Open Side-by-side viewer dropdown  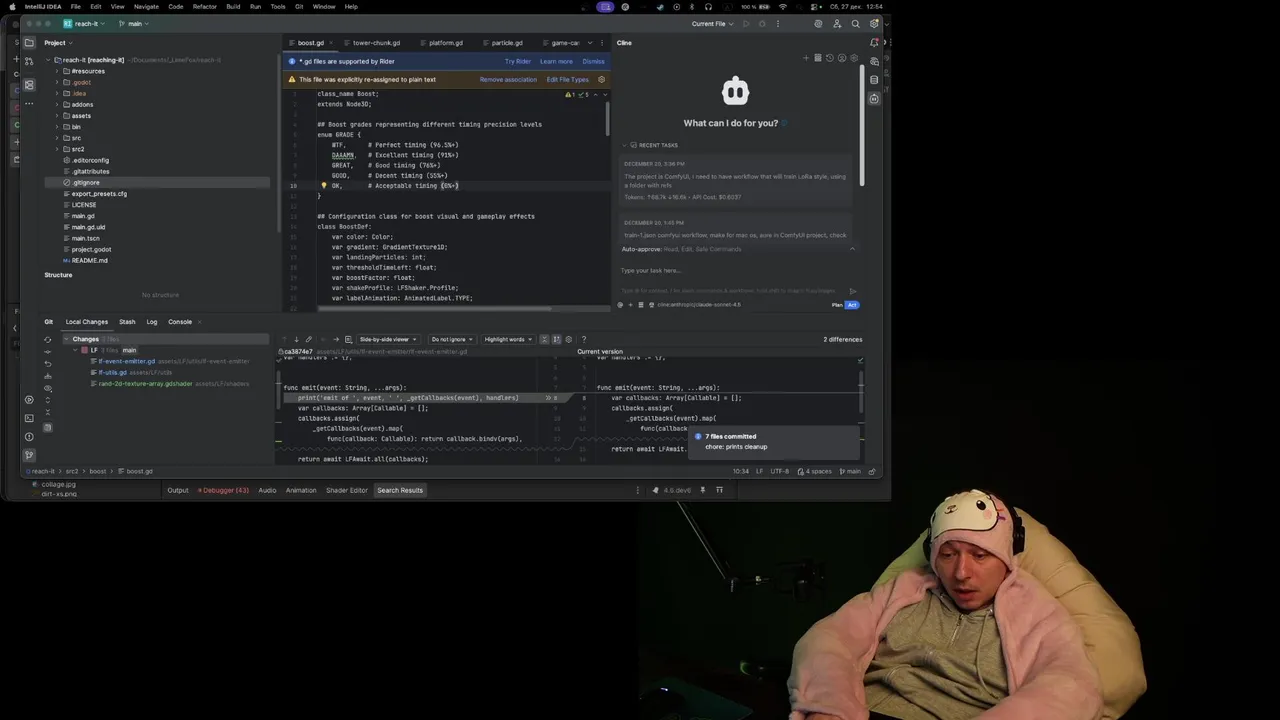pyautogui.click(x=388, y=339)
